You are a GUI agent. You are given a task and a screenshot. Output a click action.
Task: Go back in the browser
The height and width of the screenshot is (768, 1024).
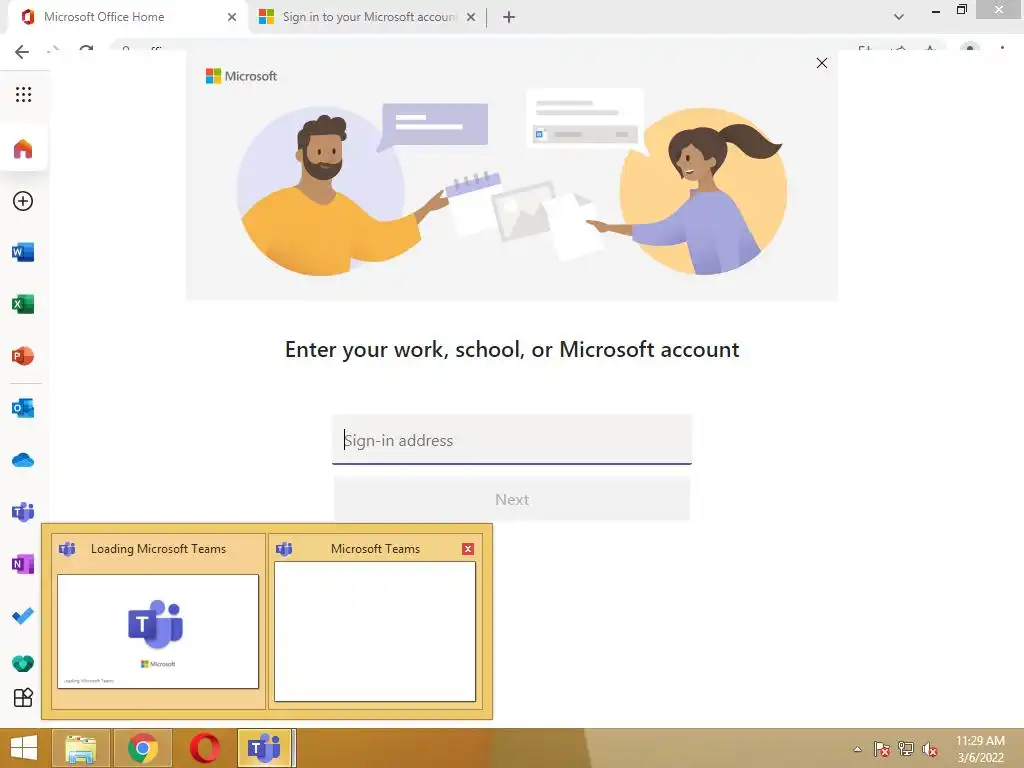click(x=22, y=52)
